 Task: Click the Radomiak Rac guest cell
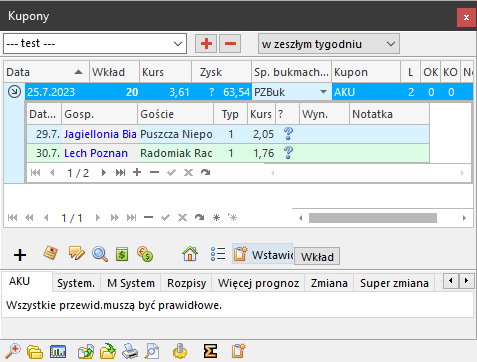pos(176,153)
